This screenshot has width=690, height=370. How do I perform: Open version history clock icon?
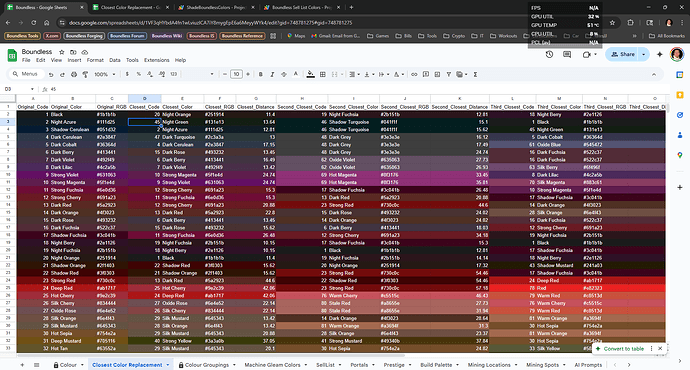click(549, 55)
